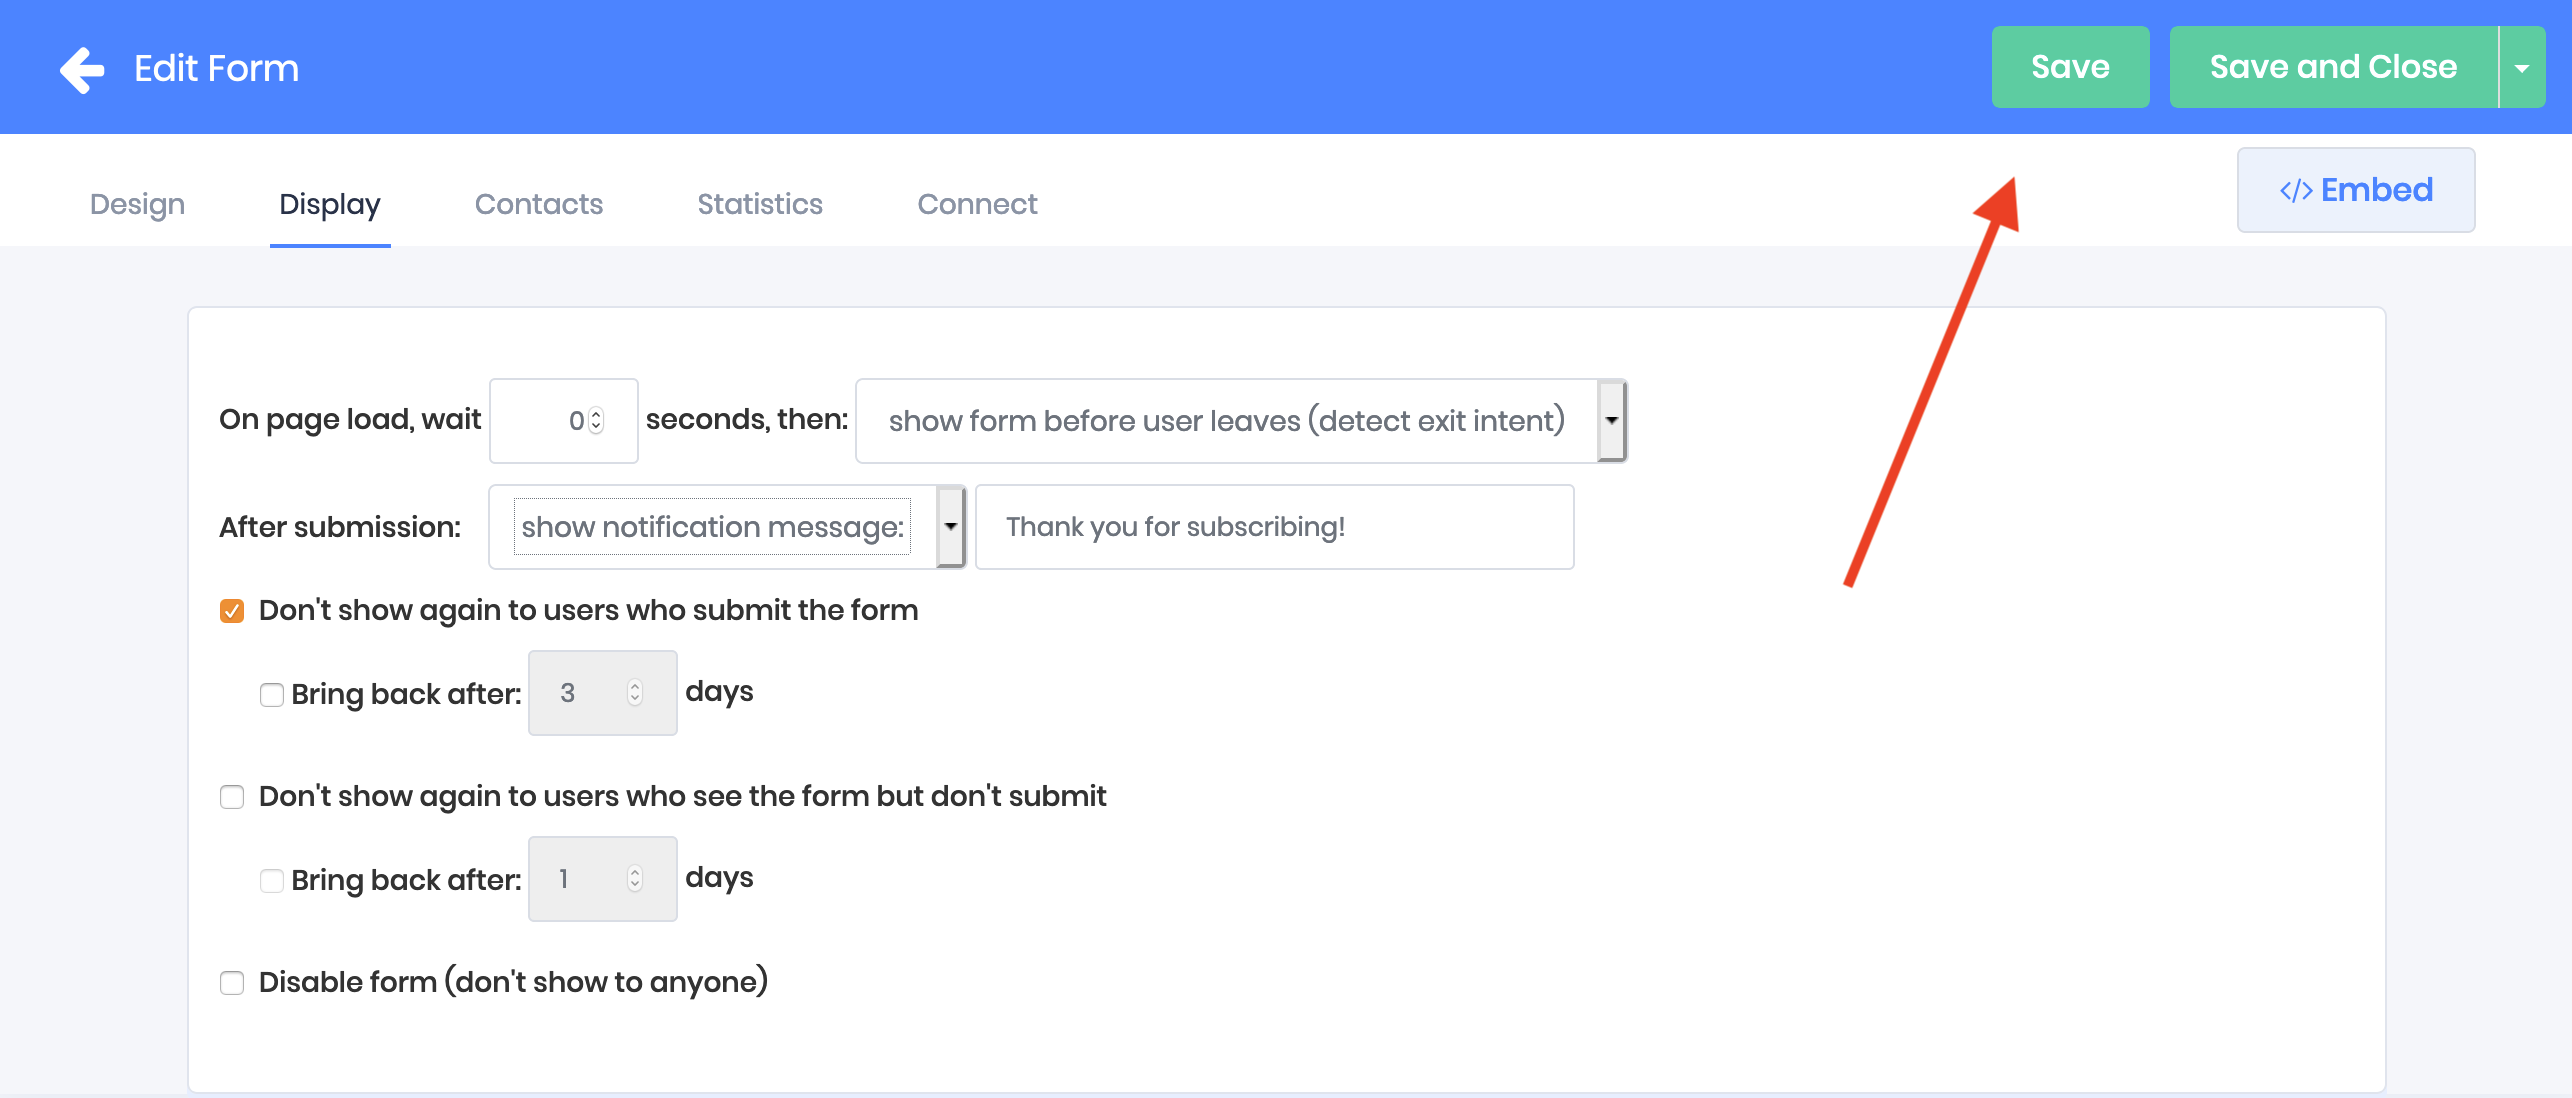The image size is (2572, 1098).
Task: Open the Save and Close dropdown arrow
Action: (x=2522, y=68)
